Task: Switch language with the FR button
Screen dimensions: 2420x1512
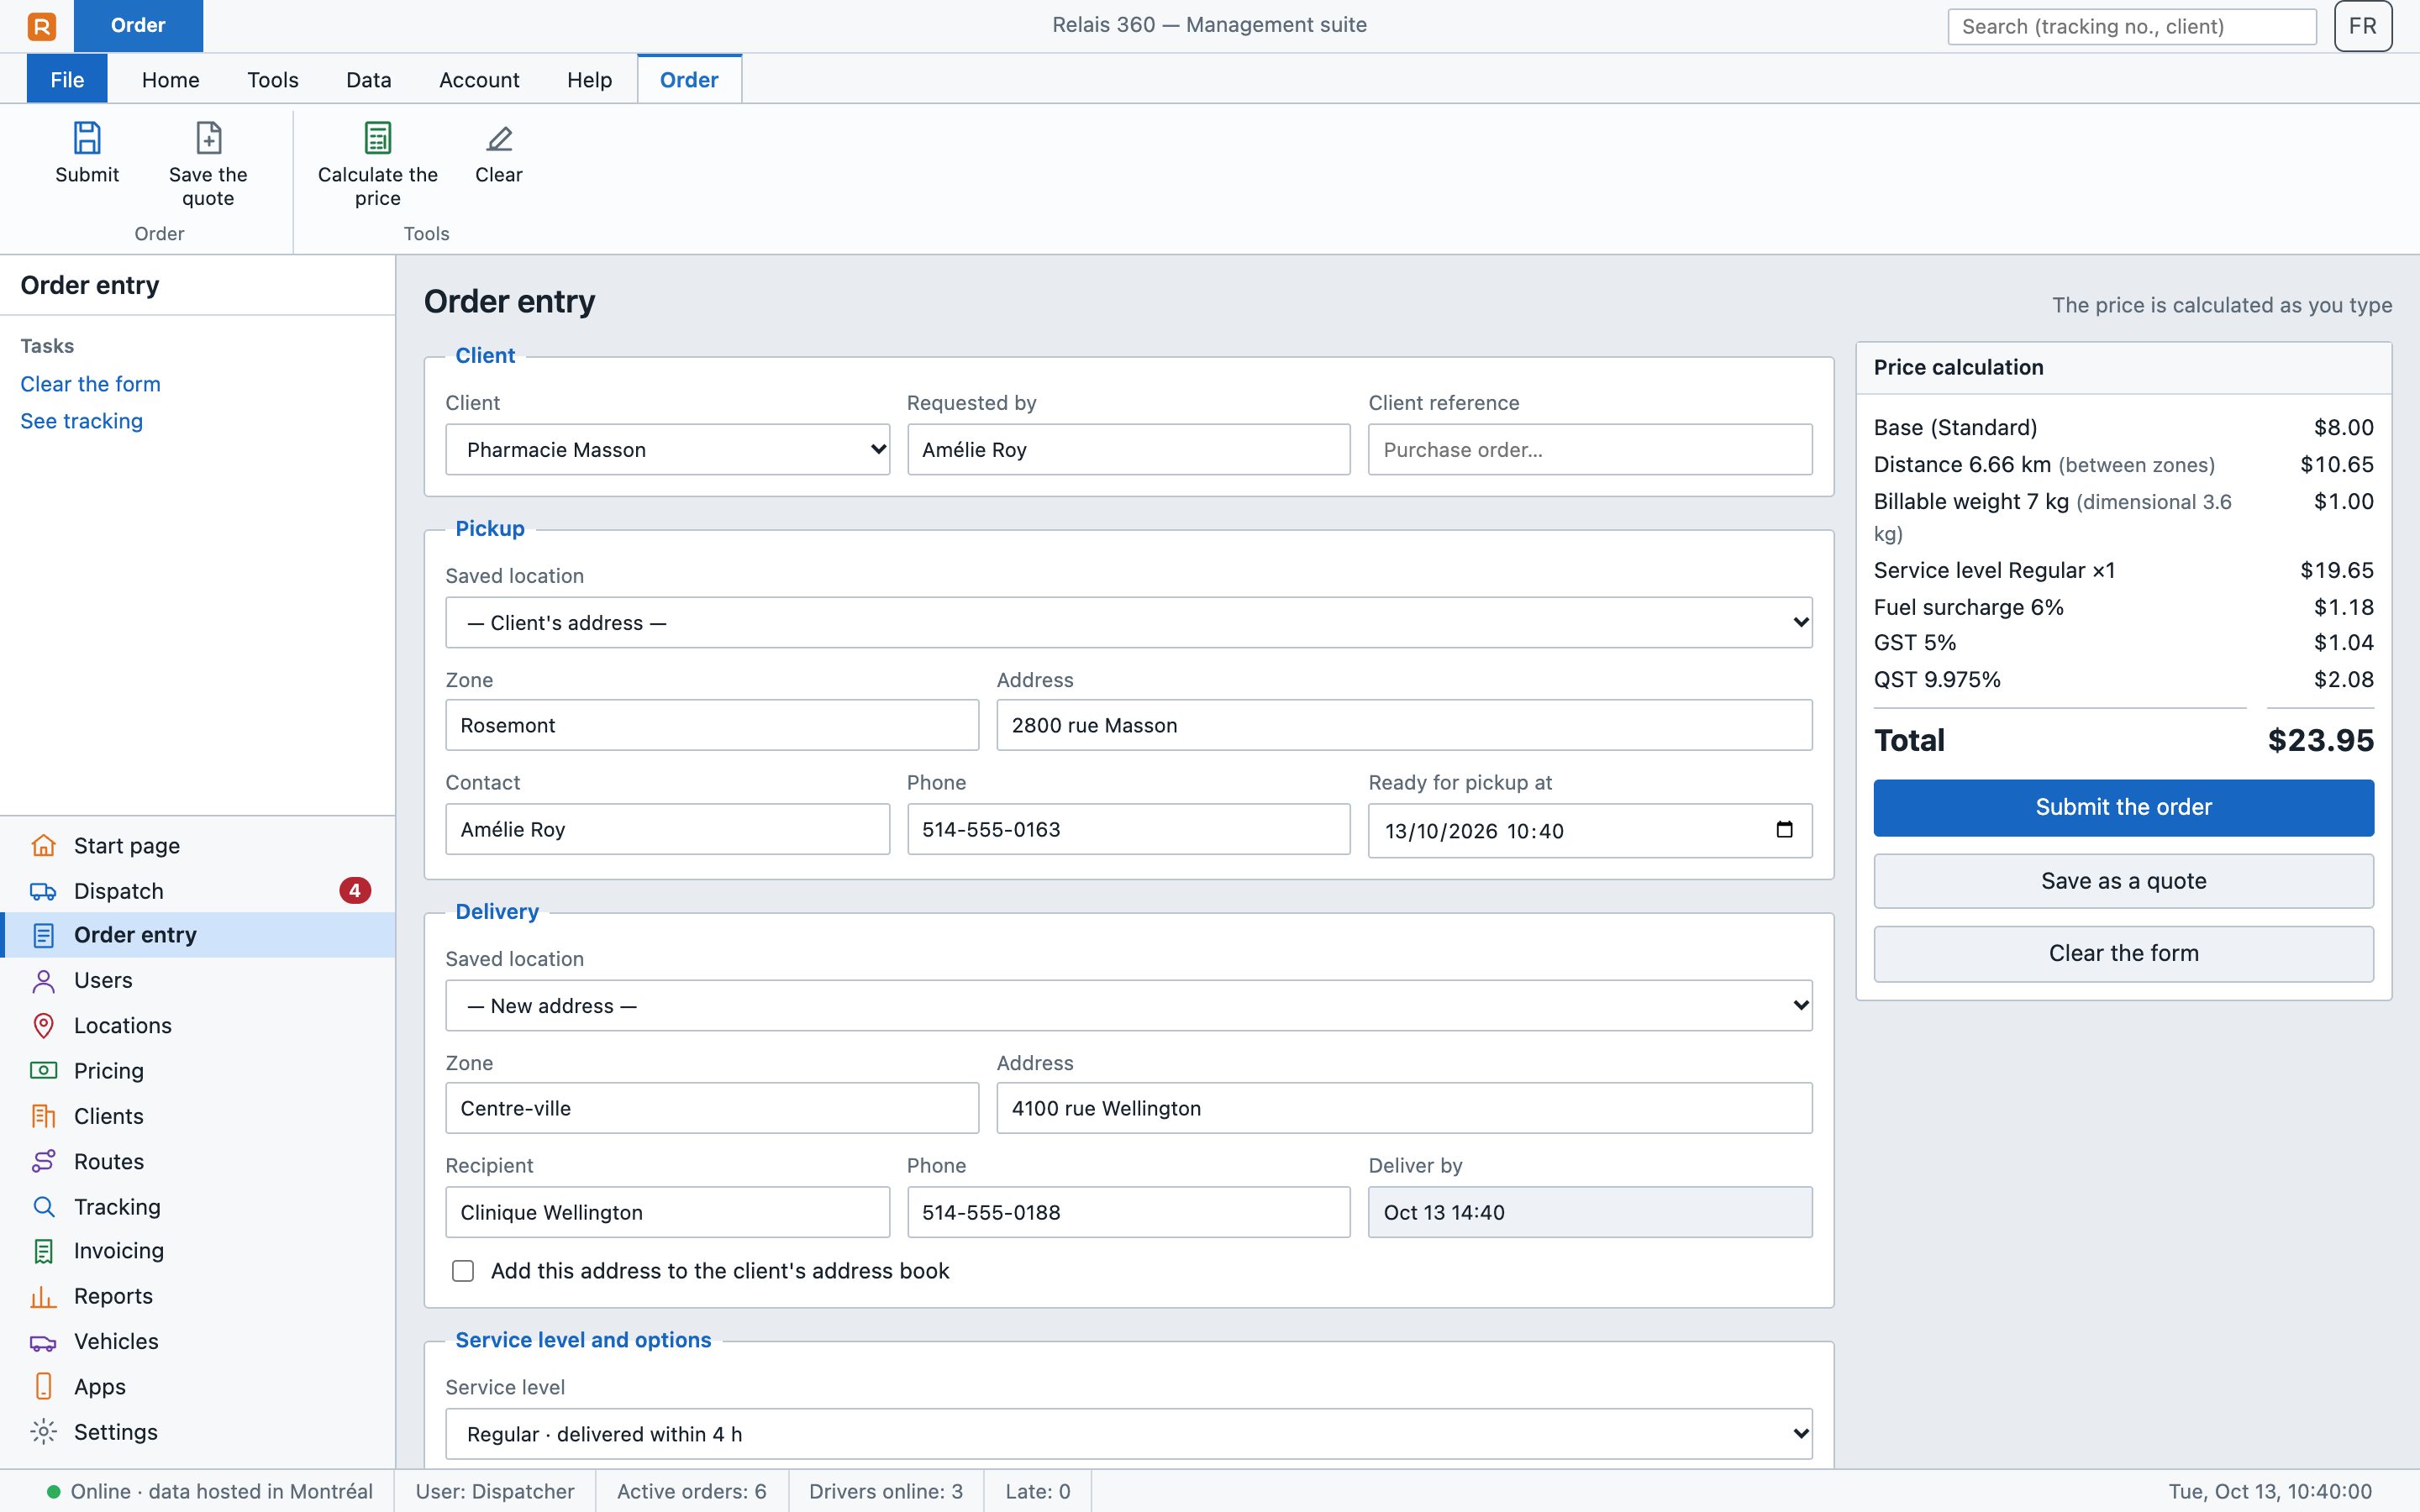Action: (x=2362, y=26)
